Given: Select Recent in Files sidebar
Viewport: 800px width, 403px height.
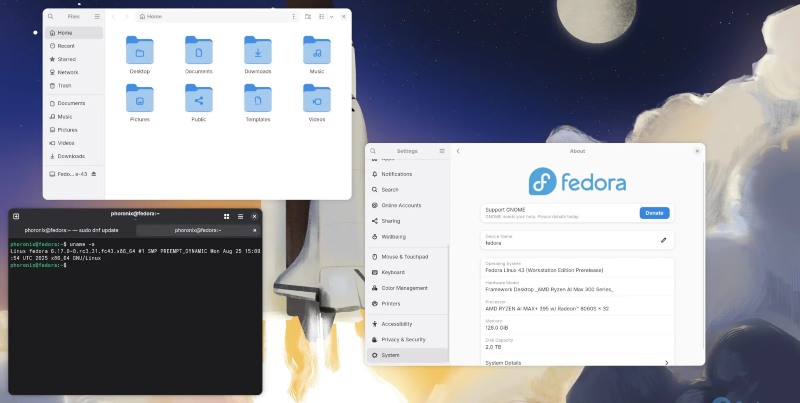Looking at the screenshot, I should 74,46.
